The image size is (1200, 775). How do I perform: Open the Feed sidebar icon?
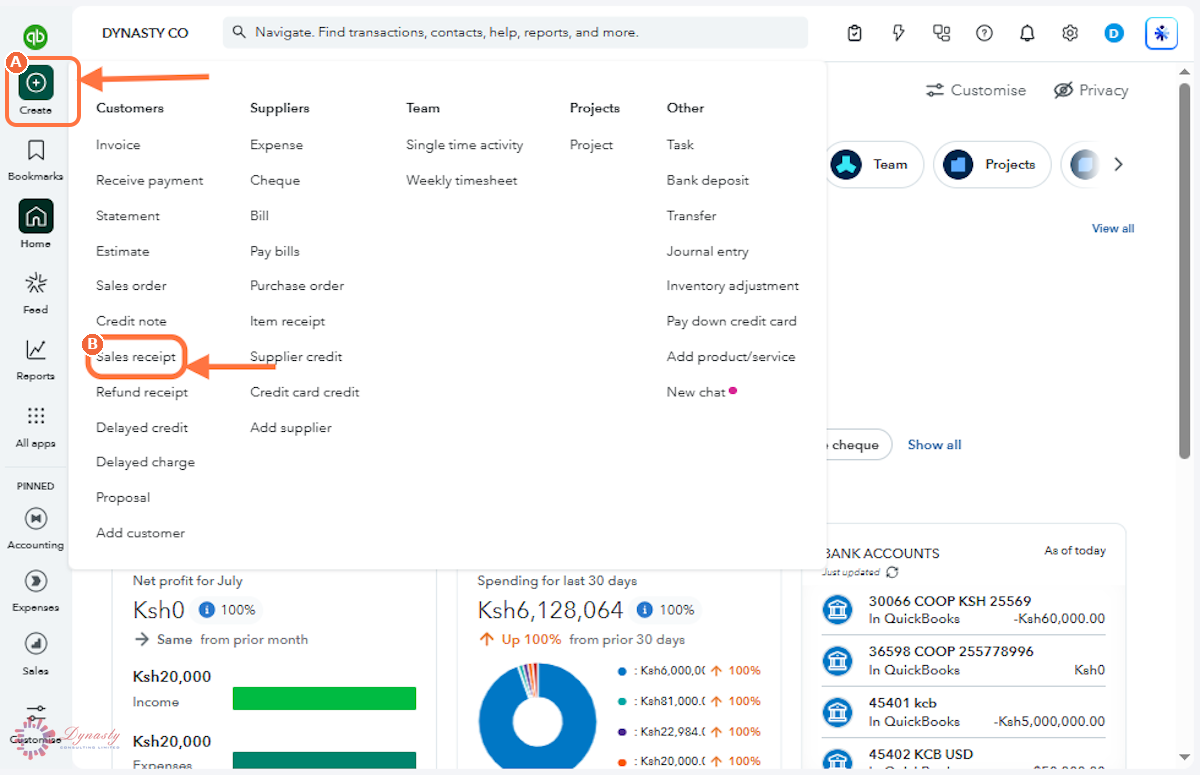(x=36, y=283)
